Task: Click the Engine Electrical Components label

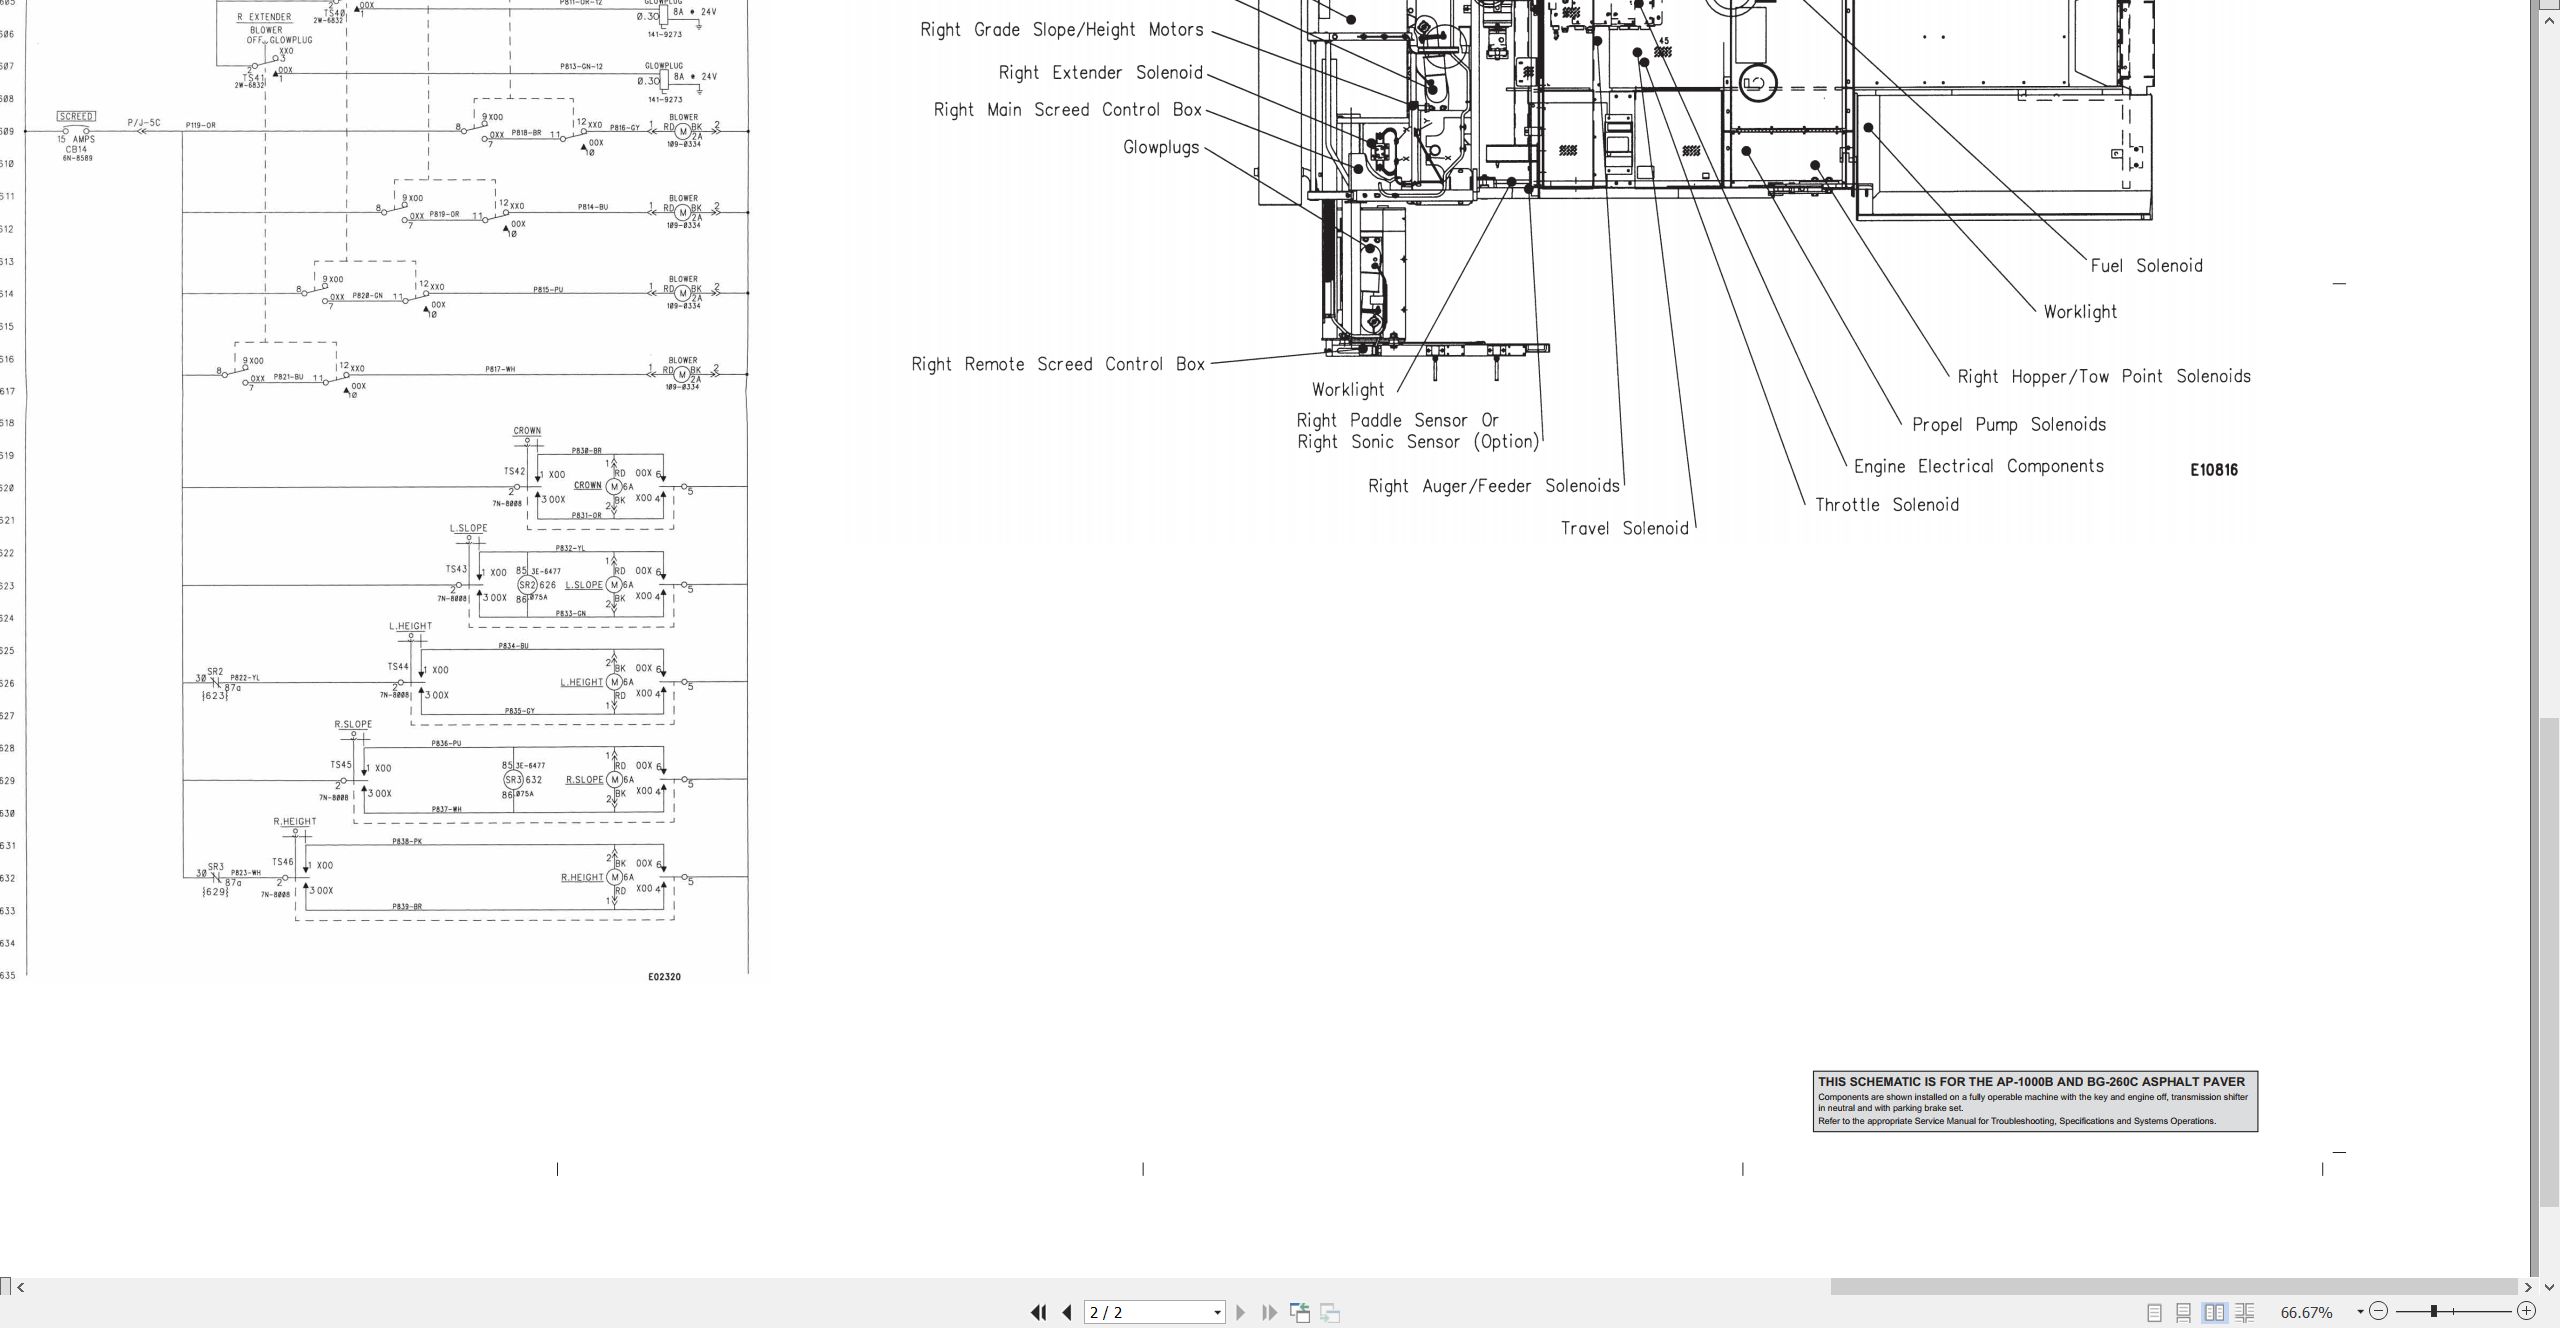Action: 1978,466
